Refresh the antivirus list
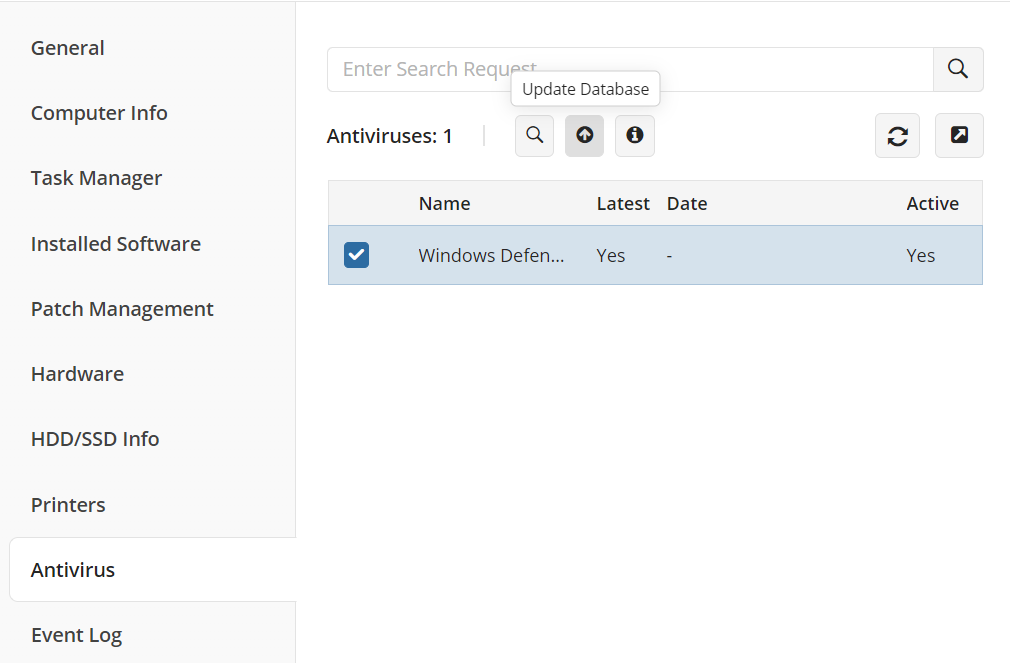This screenshot has width=1010, height=663. point(897,136)
